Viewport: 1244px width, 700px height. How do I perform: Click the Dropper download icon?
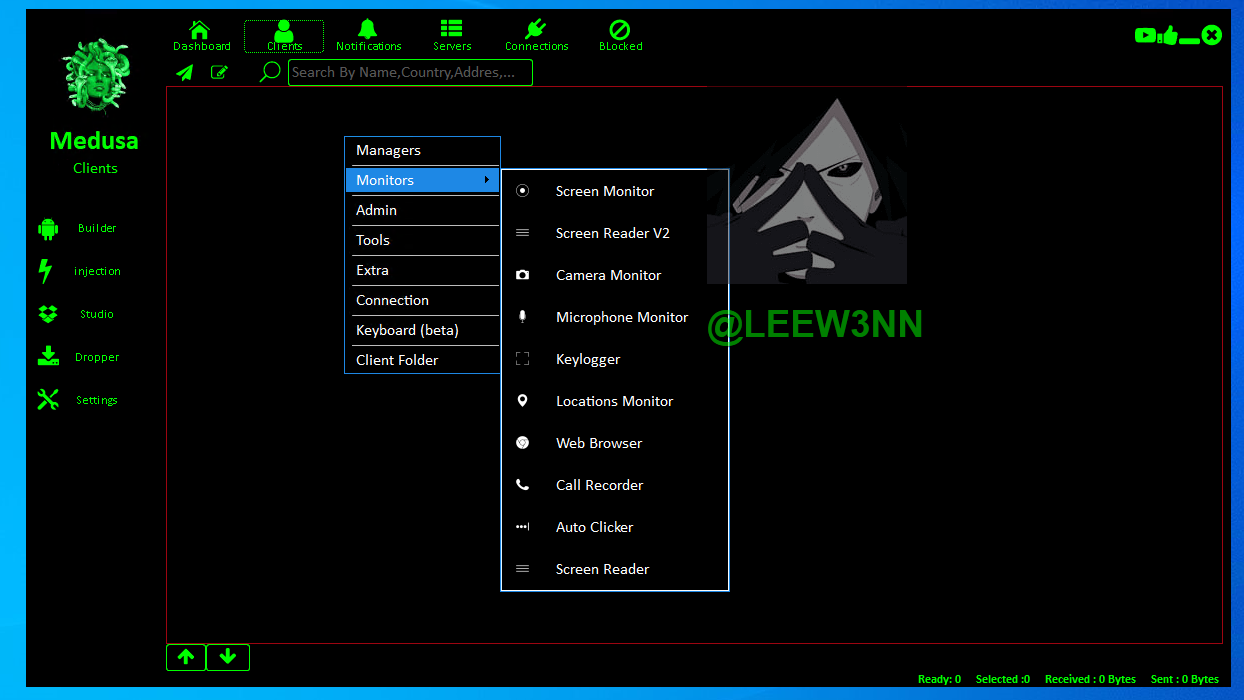[x=48, y=356]
